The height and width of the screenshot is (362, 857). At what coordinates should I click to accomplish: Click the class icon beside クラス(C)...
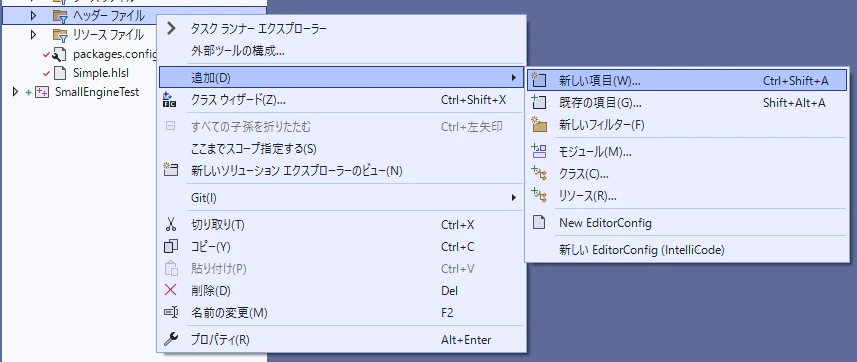pyautogui.click(x=539, y=173)
